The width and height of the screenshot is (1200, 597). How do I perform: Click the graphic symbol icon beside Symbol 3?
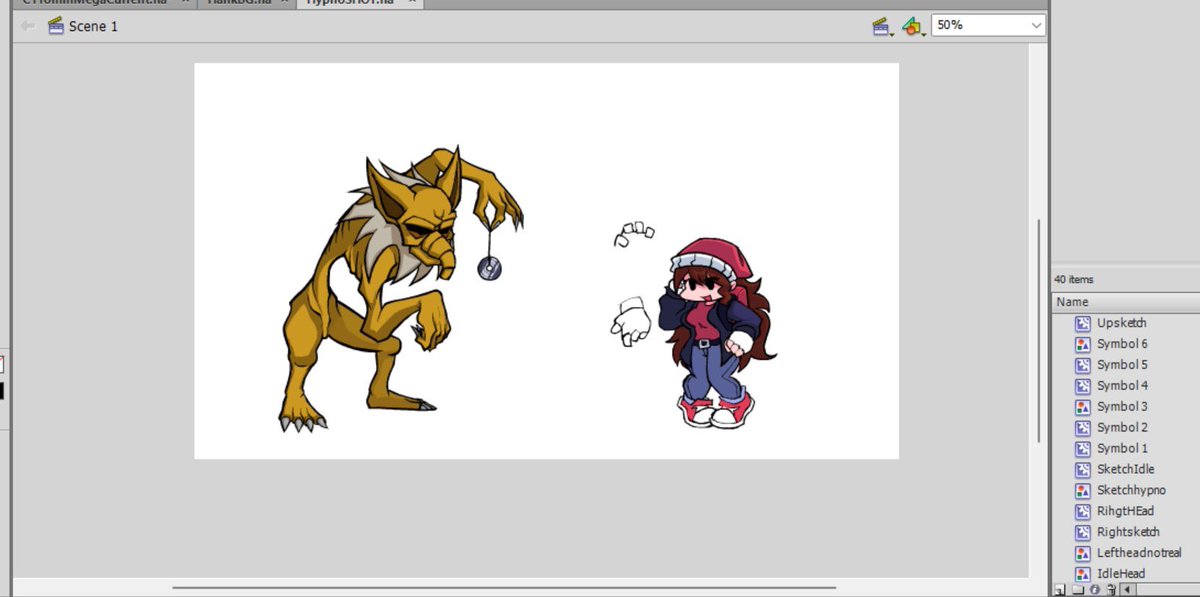click(1082, 407)
